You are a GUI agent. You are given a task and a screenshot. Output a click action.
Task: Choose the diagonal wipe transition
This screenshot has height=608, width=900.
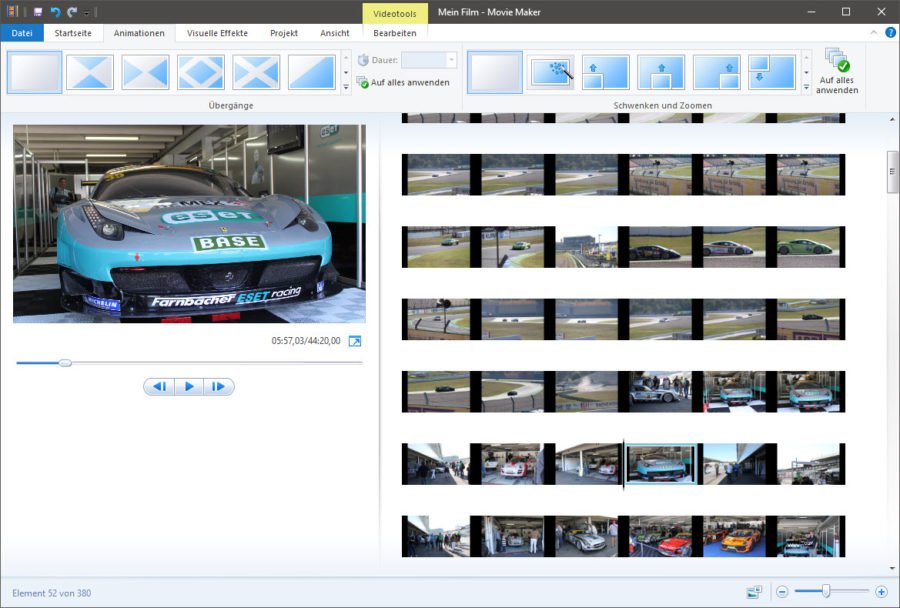311,72
